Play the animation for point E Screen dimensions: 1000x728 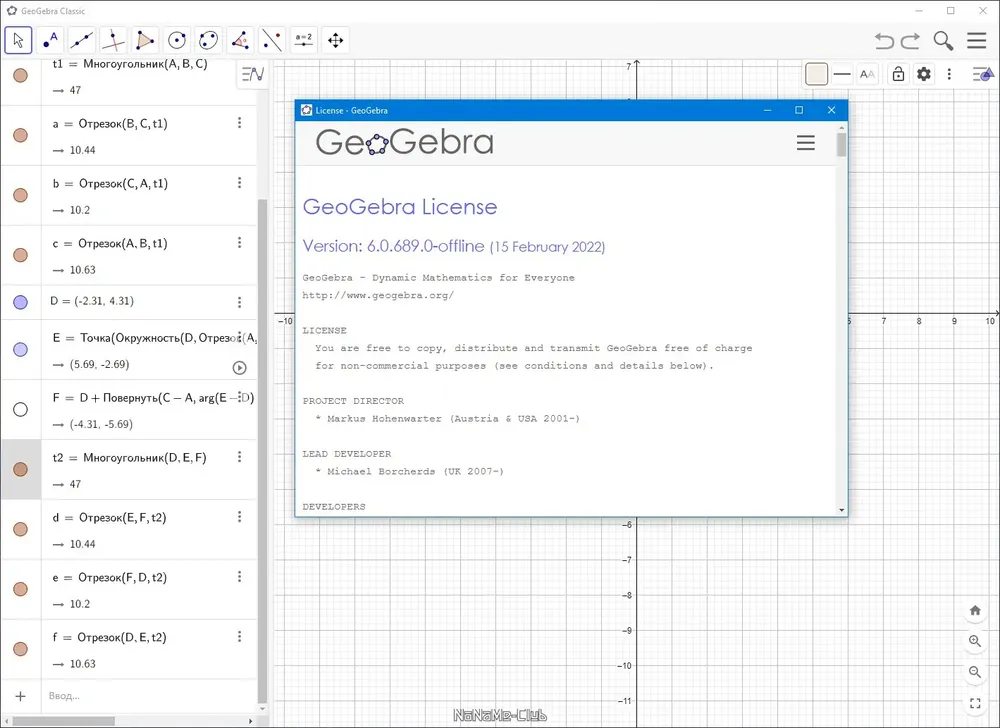[x=239, y=367]
